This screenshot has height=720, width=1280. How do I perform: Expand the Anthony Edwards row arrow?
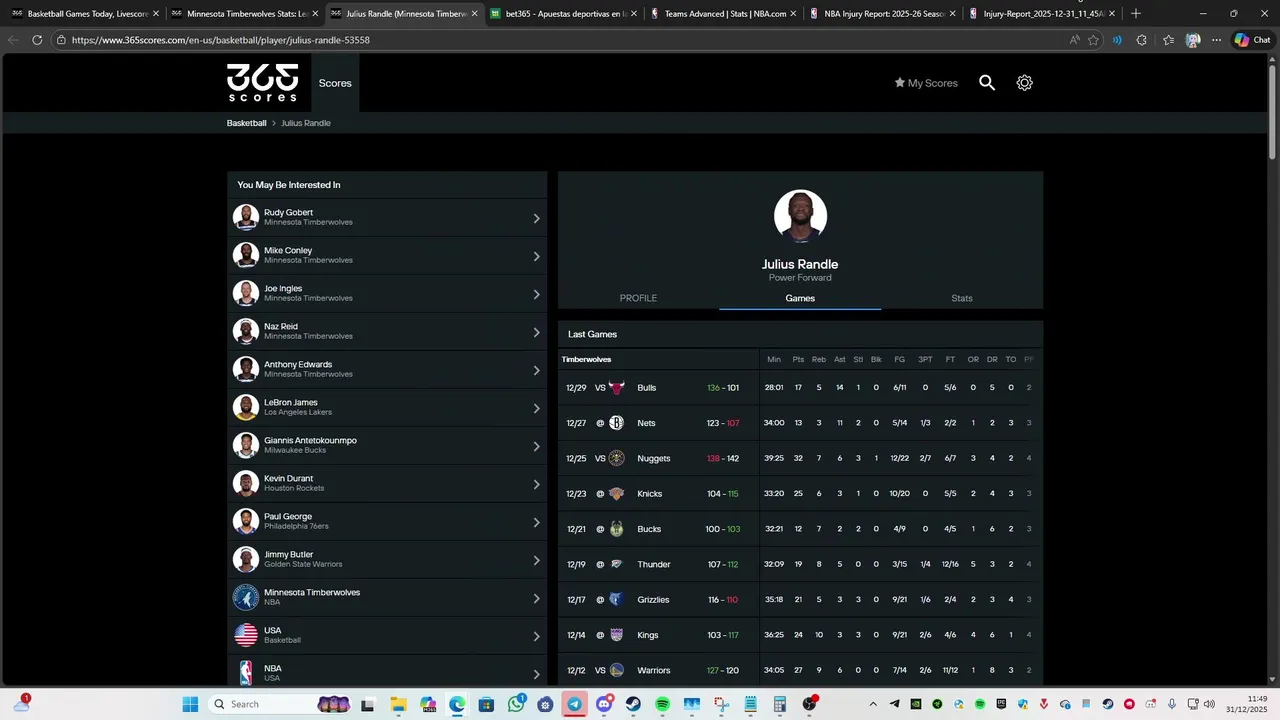(x=536, y=370)
